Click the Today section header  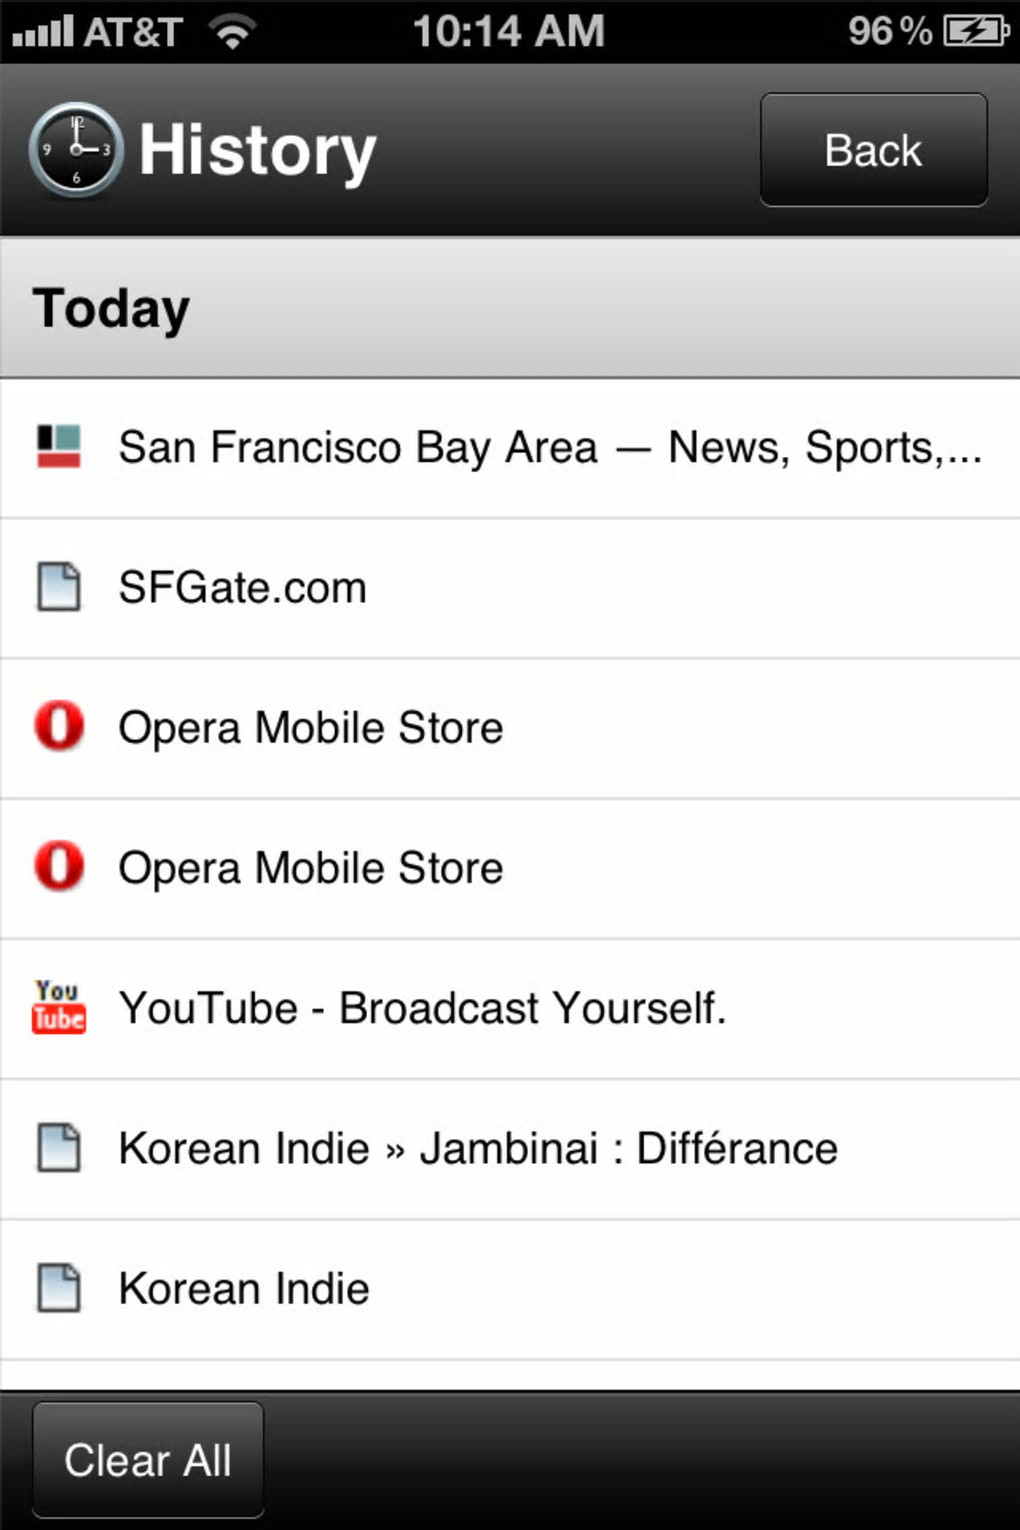tap(510, 308)
